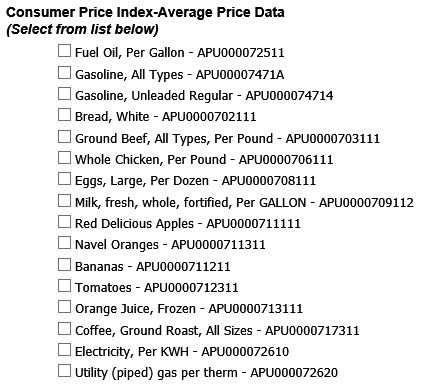Enable the Navel Oranges checkbox
The width and height of the screenshot is (427, 388).
coord(64,243)
